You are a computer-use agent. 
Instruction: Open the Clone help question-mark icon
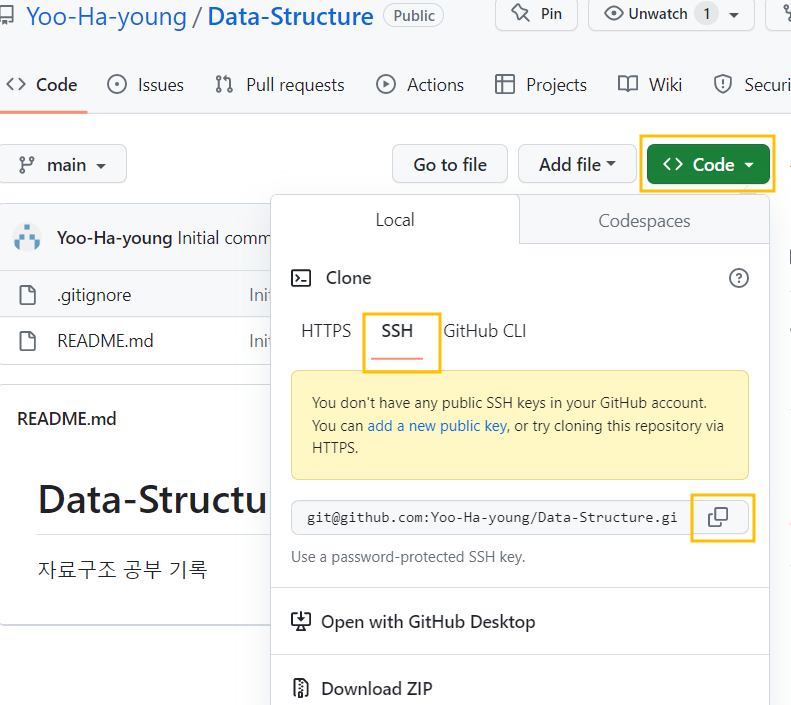pos(739,278)
